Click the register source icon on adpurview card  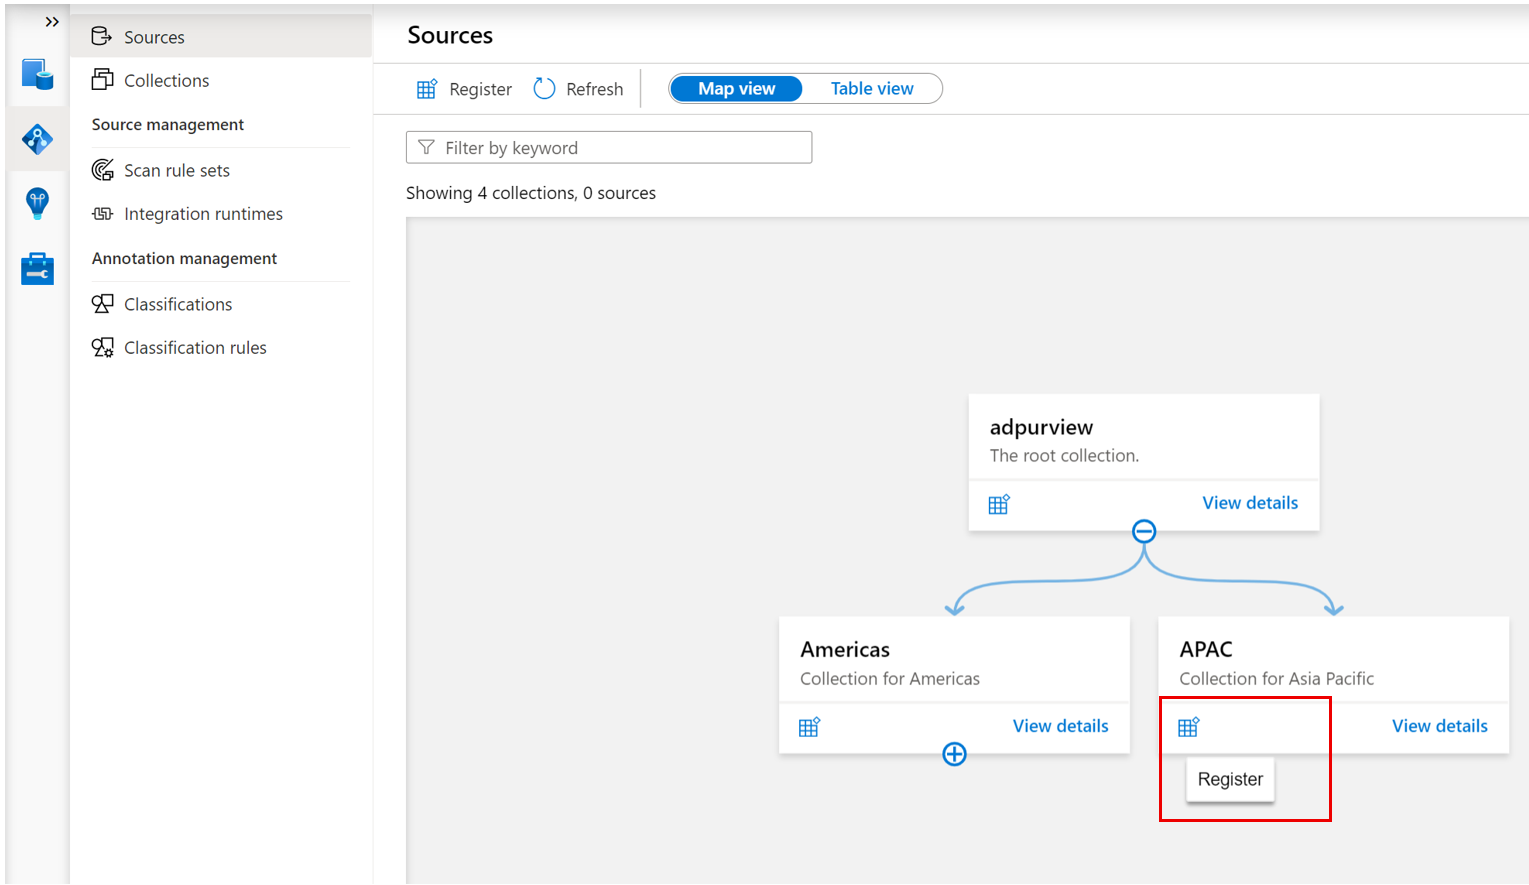pyautogui.click(x=999, y=504)
